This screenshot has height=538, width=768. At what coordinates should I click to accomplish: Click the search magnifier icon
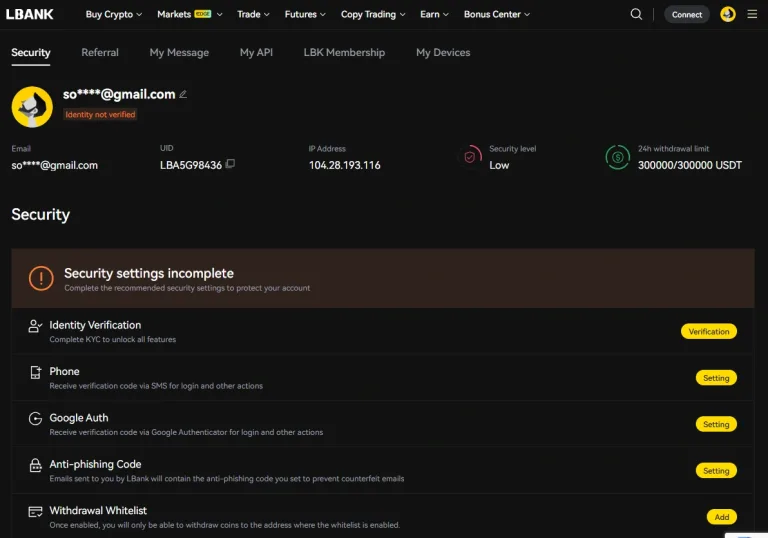(637, 14)
